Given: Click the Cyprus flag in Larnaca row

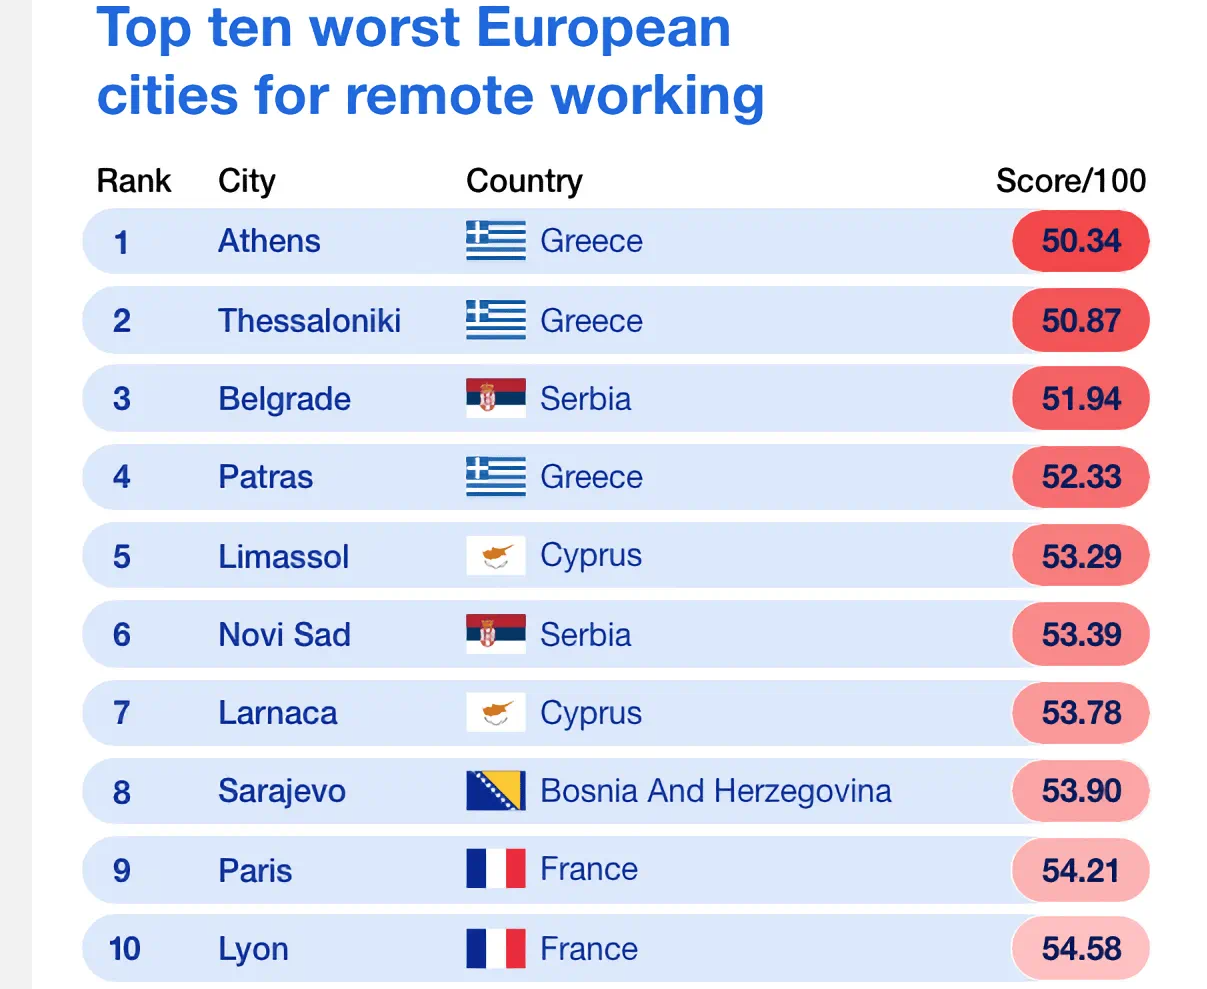Looking at the screenshot, I should tap(496, 713).
